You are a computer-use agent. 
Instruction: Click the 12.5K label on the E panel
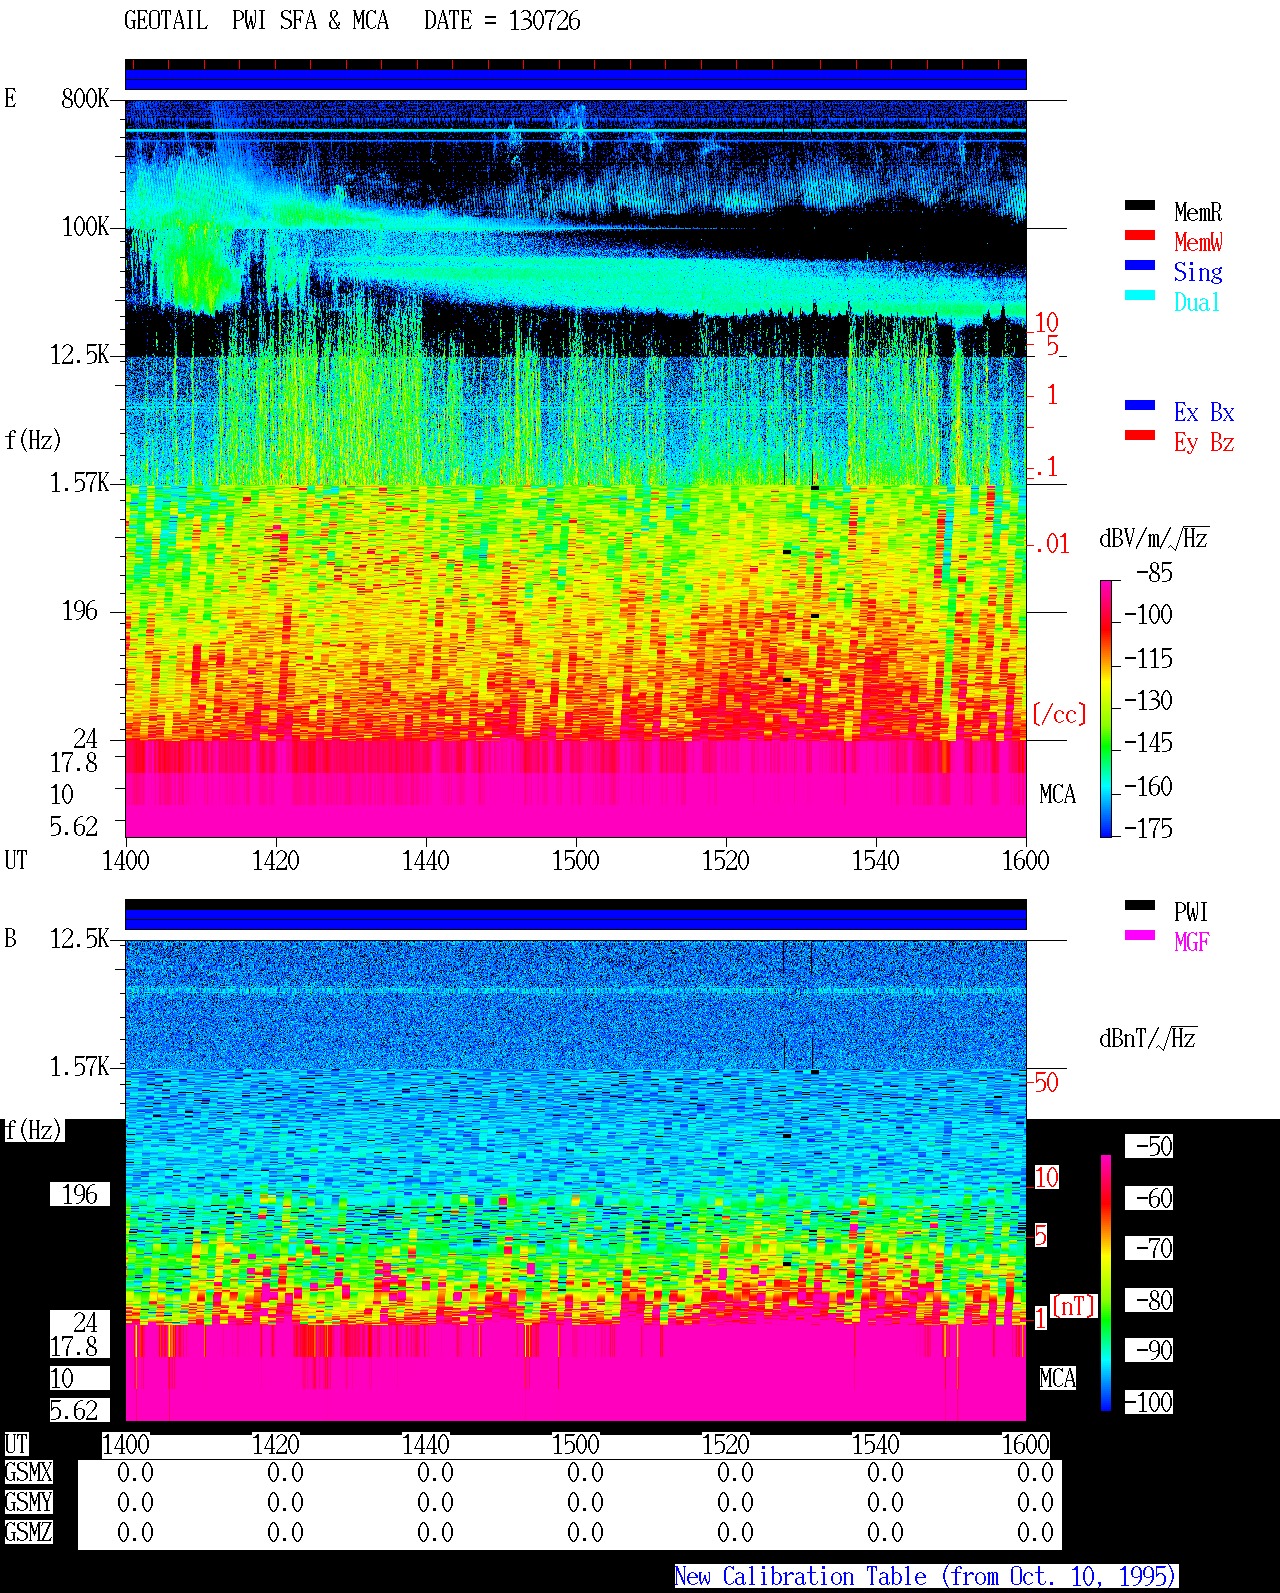tap(80, 355)
